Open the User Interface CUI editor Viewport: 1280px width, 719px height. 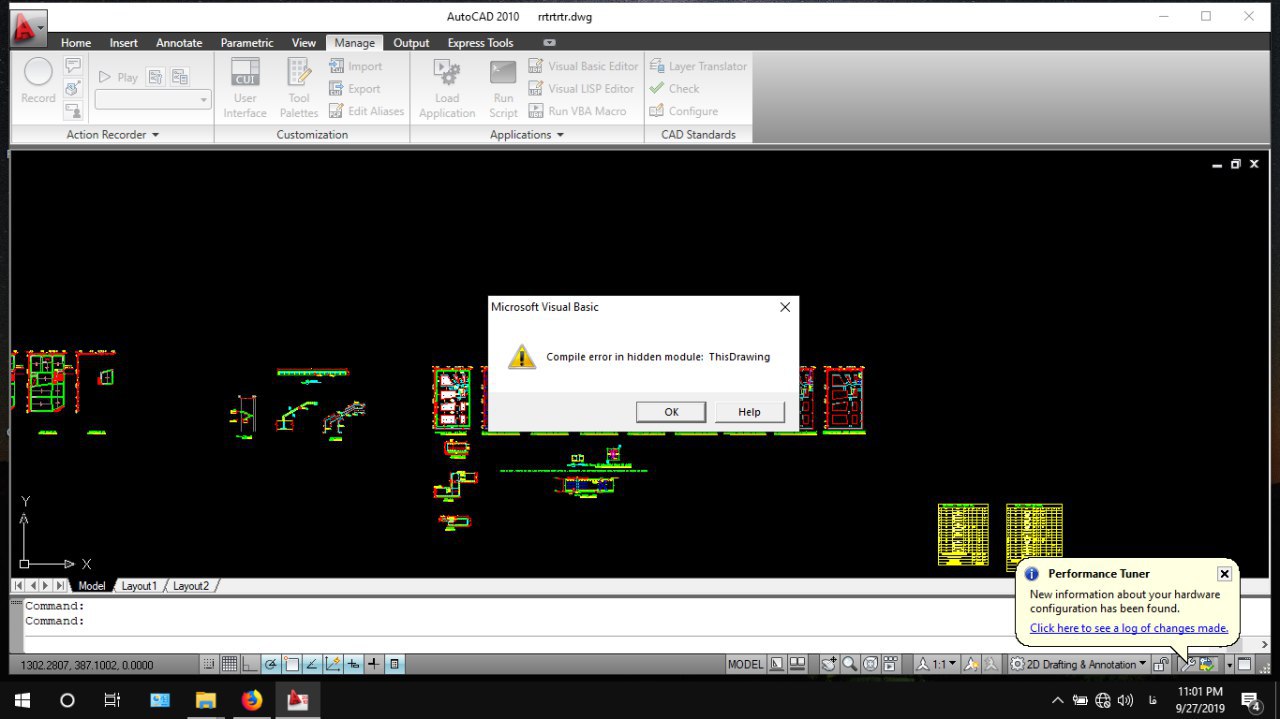click(x=245, y=88)
